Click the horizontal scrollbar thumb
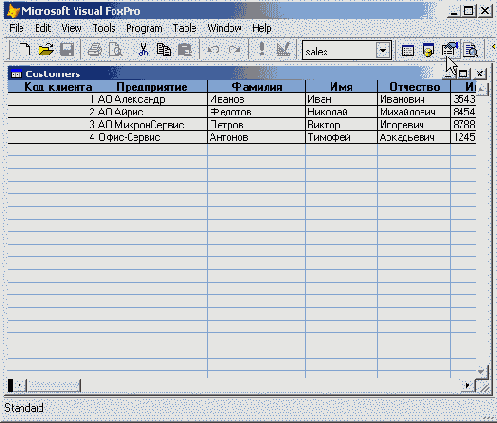 (x=53, y=386)
